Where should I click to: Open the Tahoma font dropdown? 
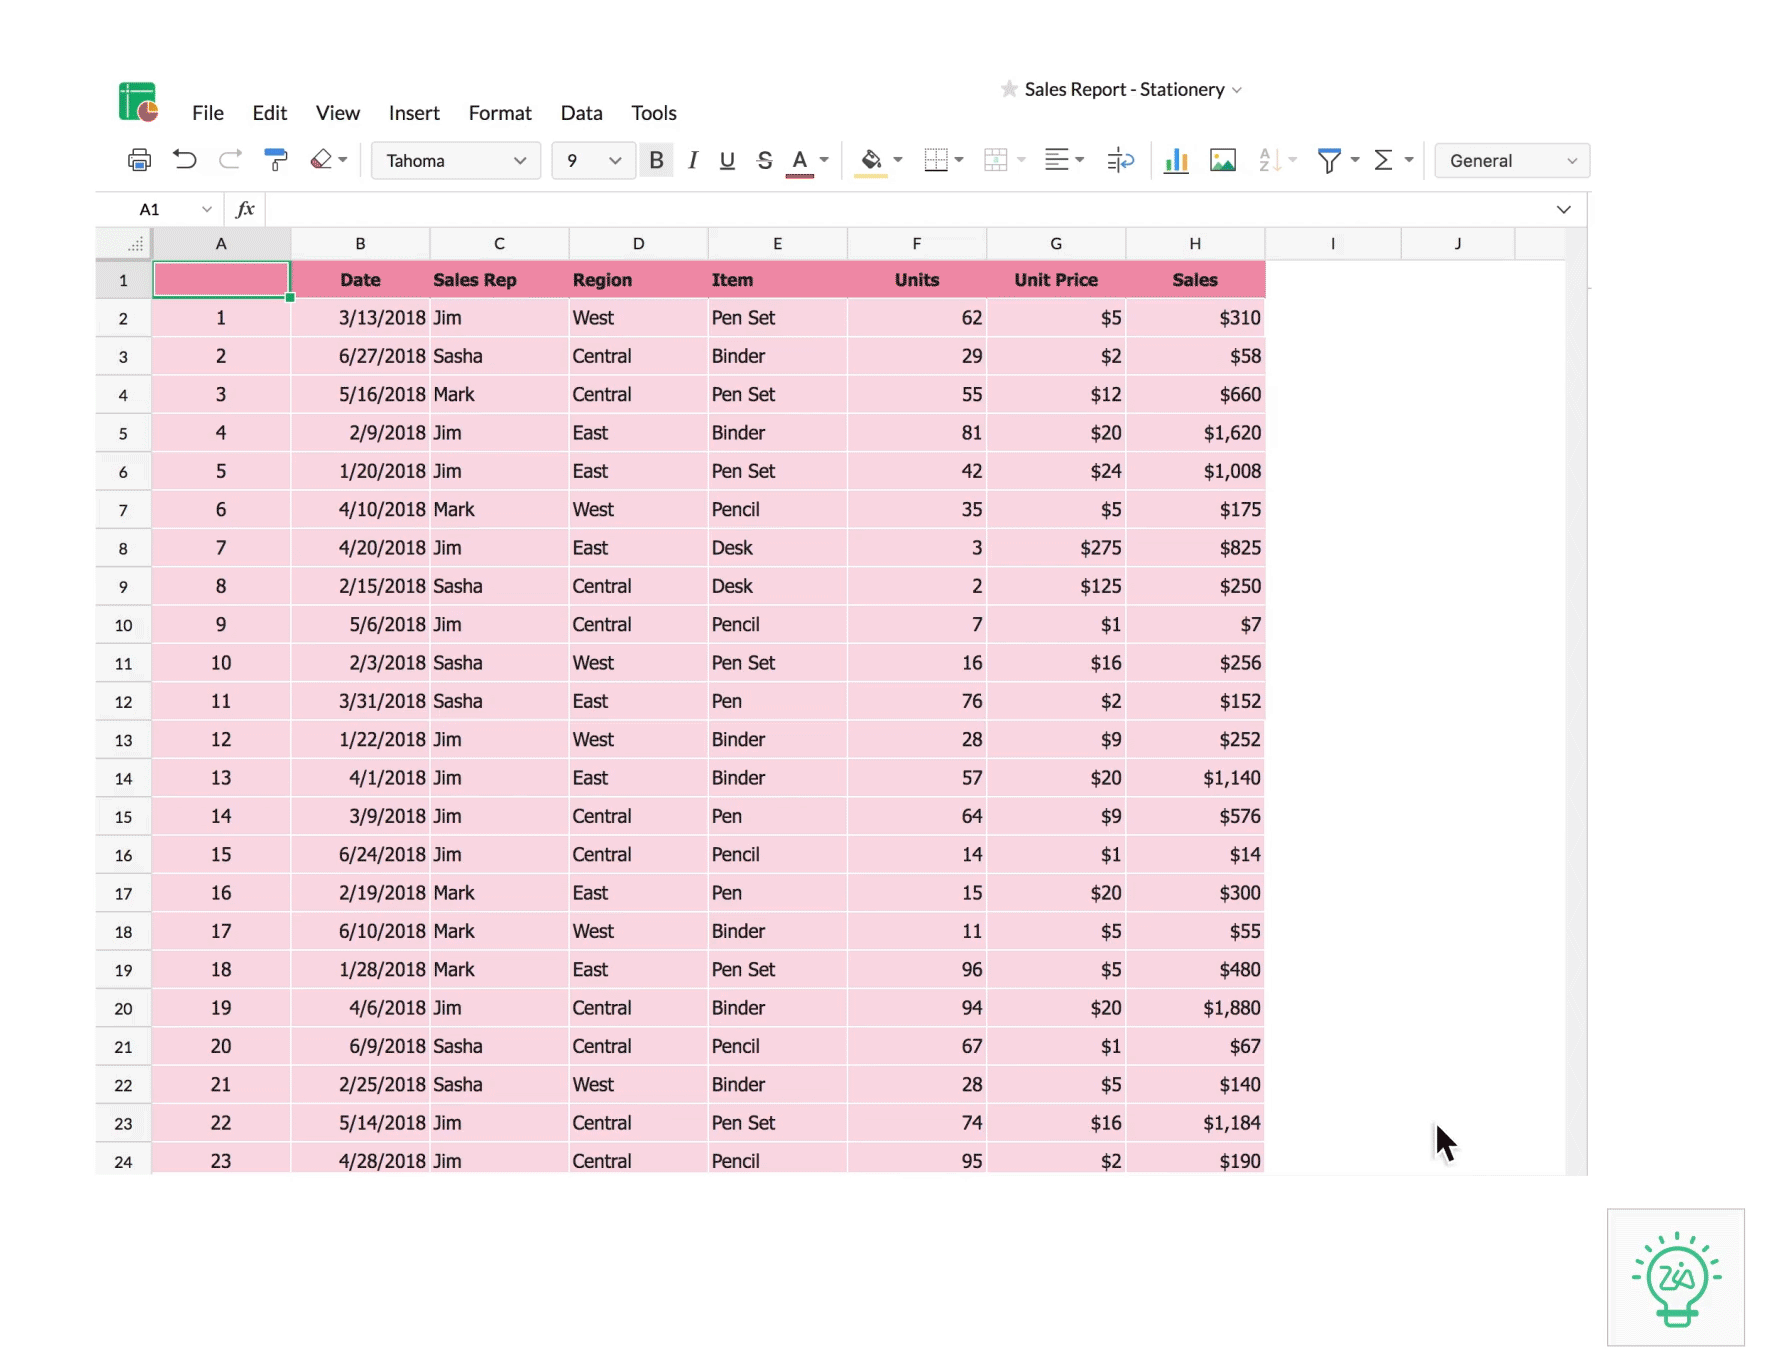point(455,160)
